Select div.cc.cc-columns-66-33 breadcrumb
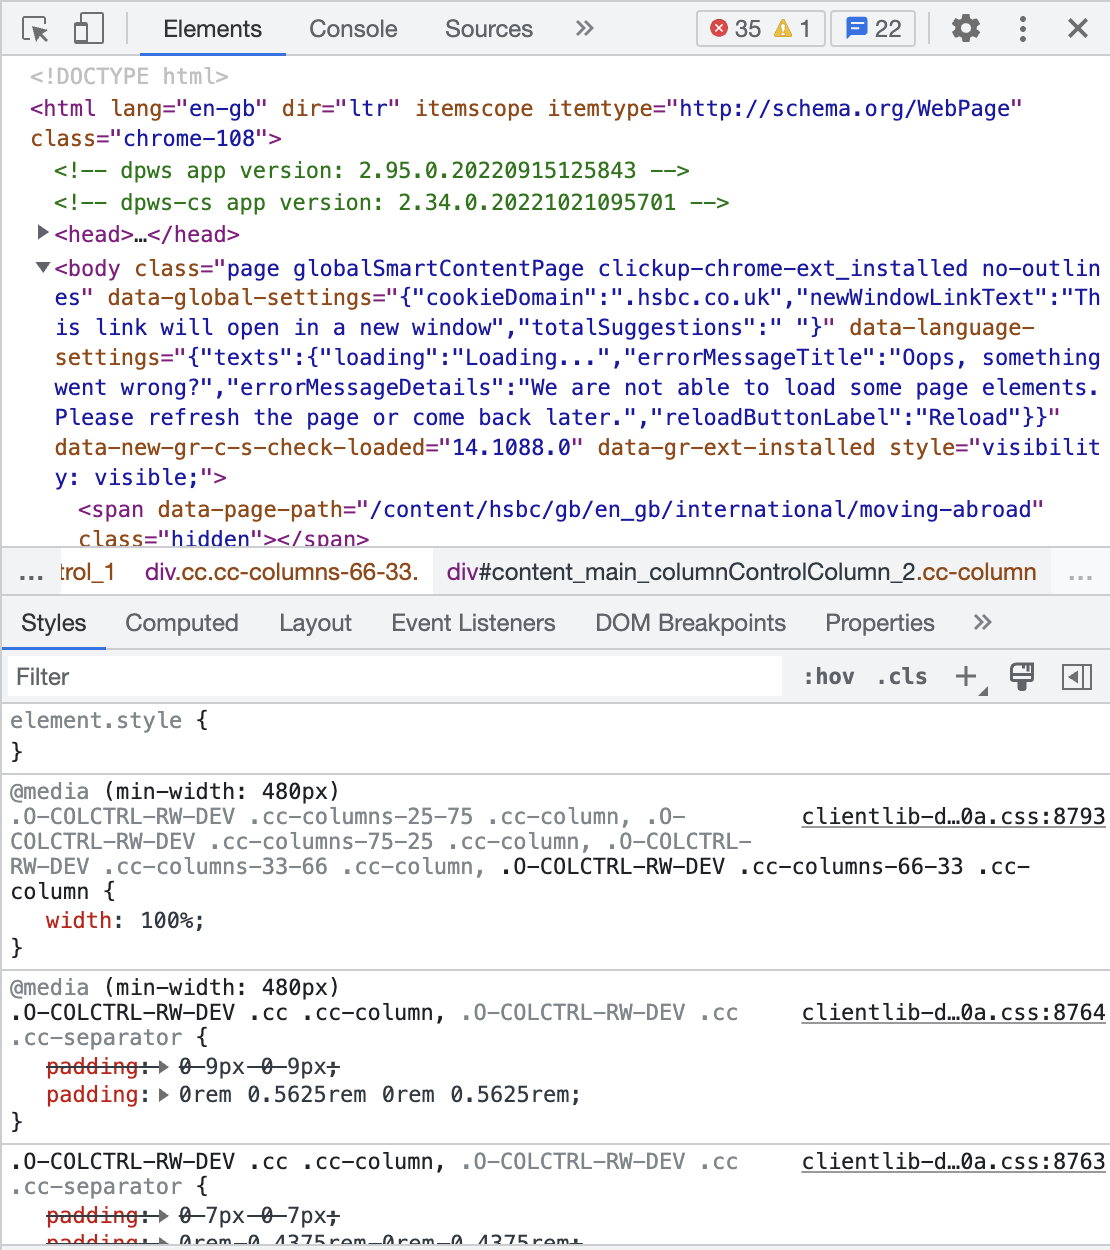This screenshot has height=1250, width=1110. point(280,572)
